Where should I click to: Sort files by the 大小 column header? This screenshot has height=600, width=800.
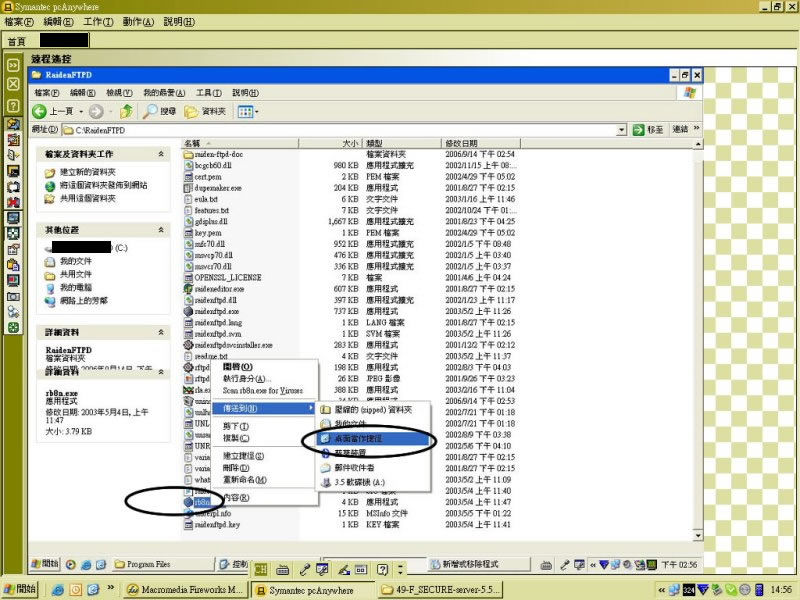tap(330, 143)
